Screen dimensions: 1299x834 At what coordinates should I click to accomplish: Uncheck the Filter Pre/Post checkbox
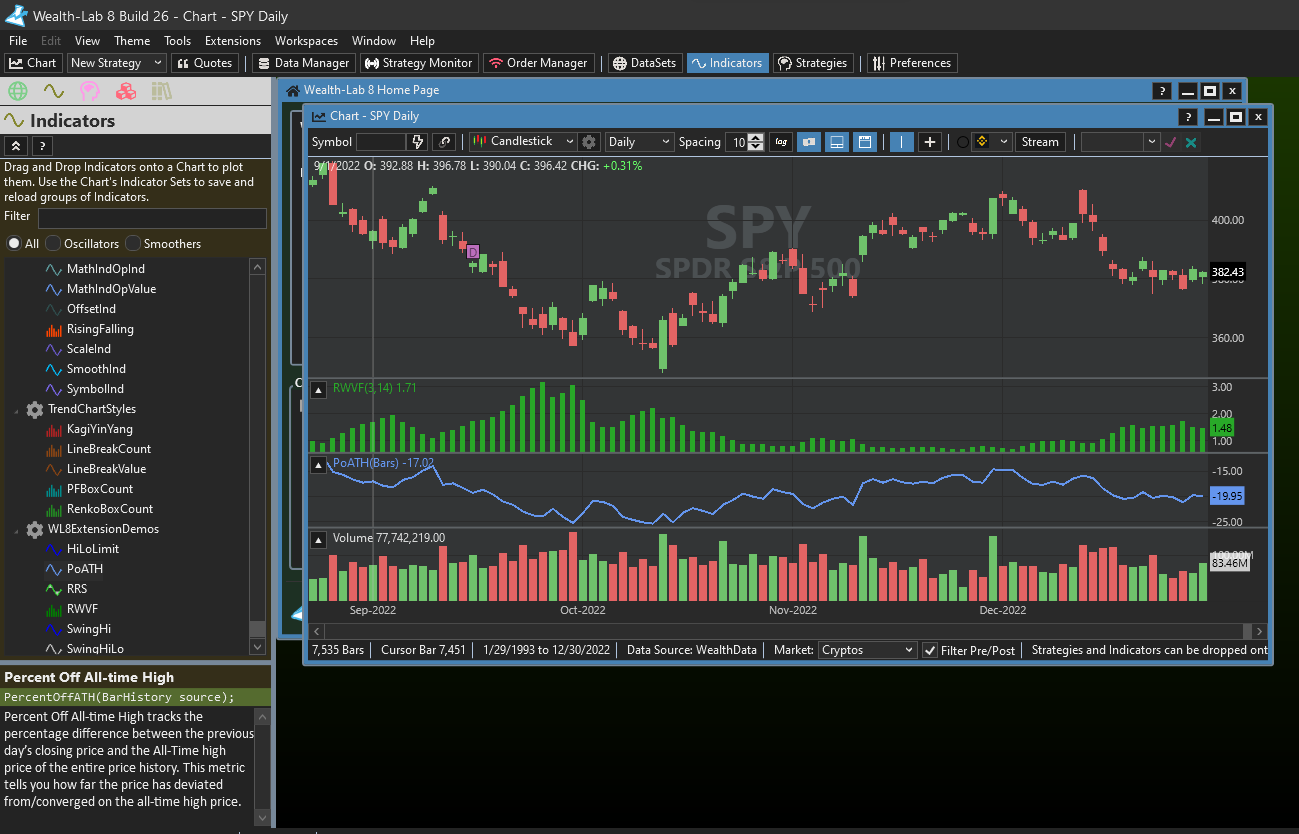point(930,650)
